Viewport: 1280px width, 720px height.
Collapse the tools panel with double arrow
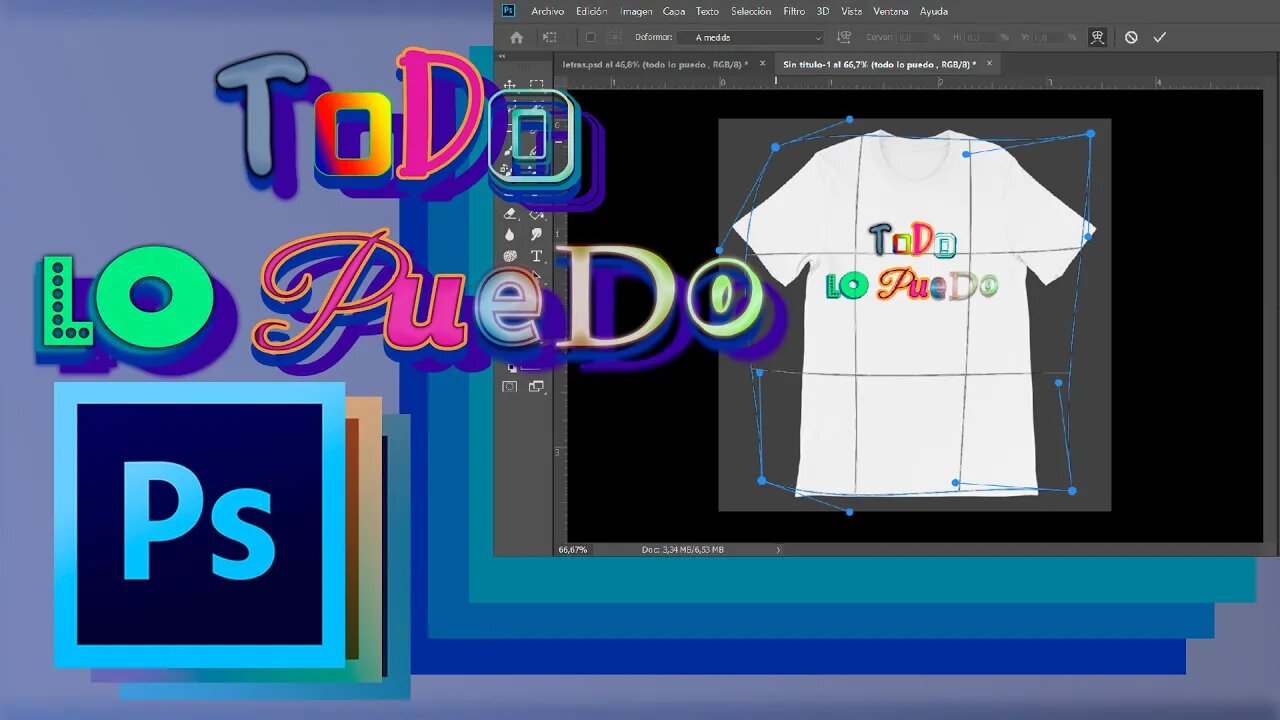pos(502,57)
